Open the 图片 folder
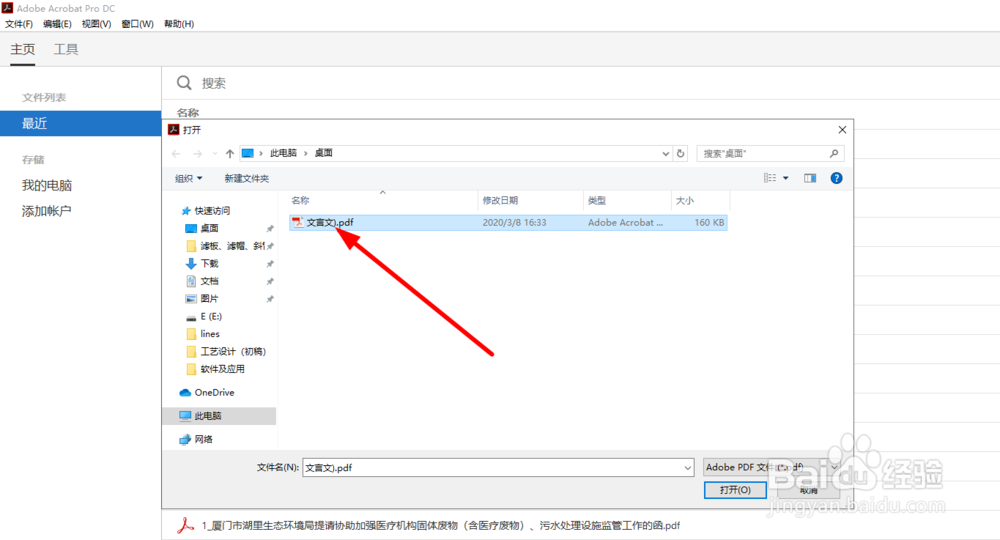The width and height of the screenshot is (1000, 540). click(209, 298)
